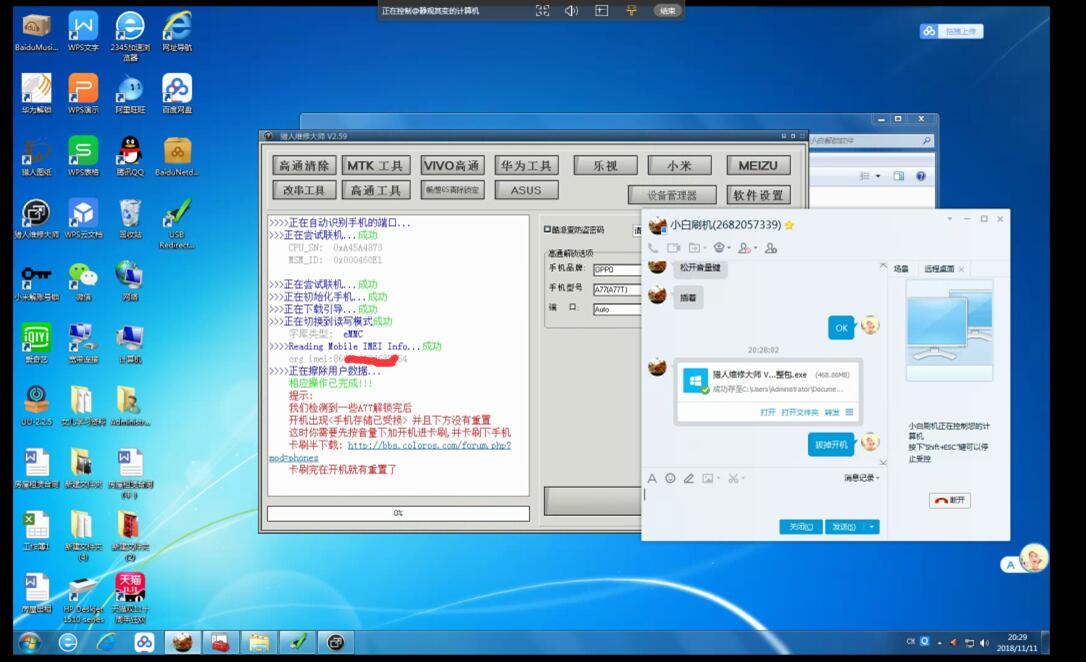Image resolution: width=1086 pixels, height=662 pixels.
Task: Click the blue 发送 send button in QQ chat
Action: click(844, 527)
